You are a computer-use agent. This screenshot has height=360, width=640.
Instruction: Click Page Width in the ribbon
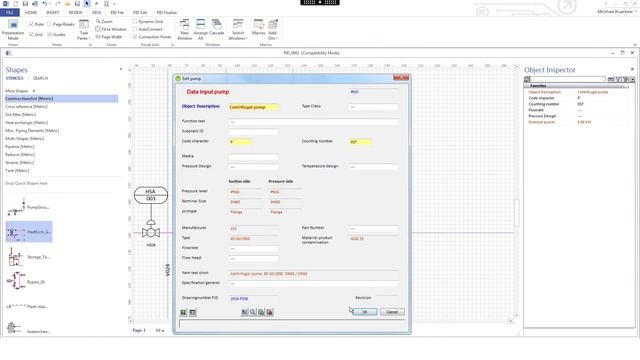109,37
